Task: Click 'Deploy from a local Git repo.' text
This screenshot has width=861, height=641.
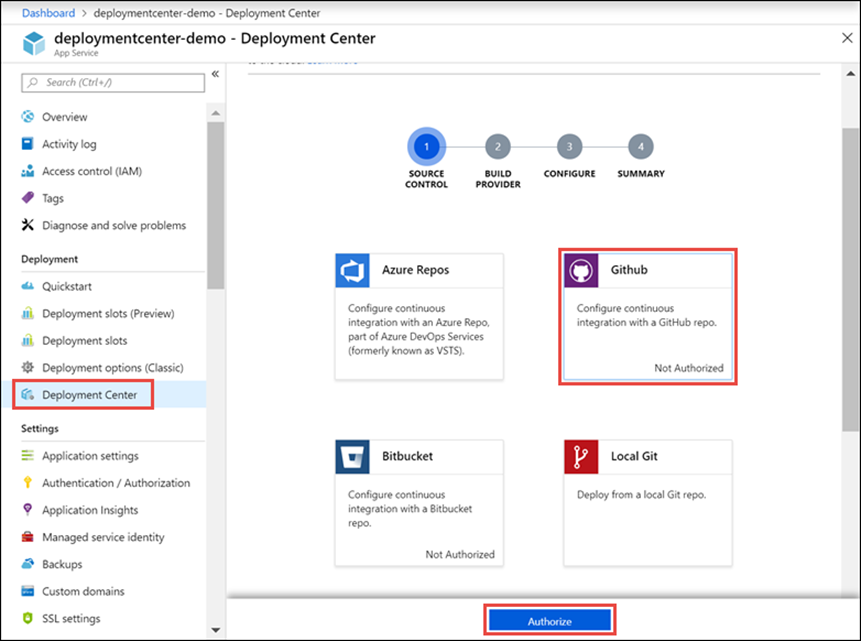Action: click(641, 494)
